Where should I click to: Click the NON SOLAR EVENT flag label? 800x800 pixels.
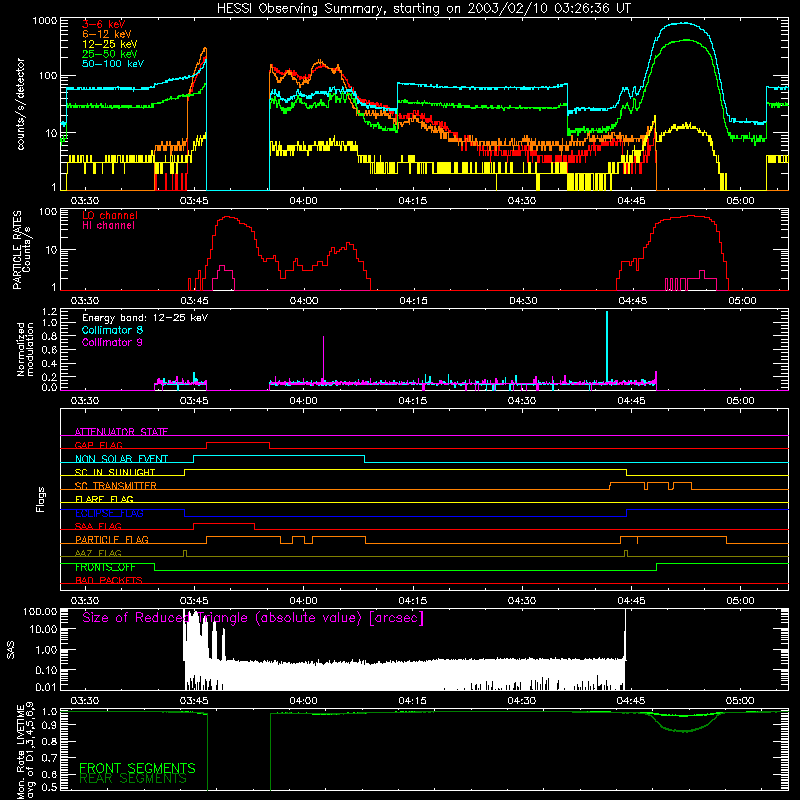click(x=121, y=459)
